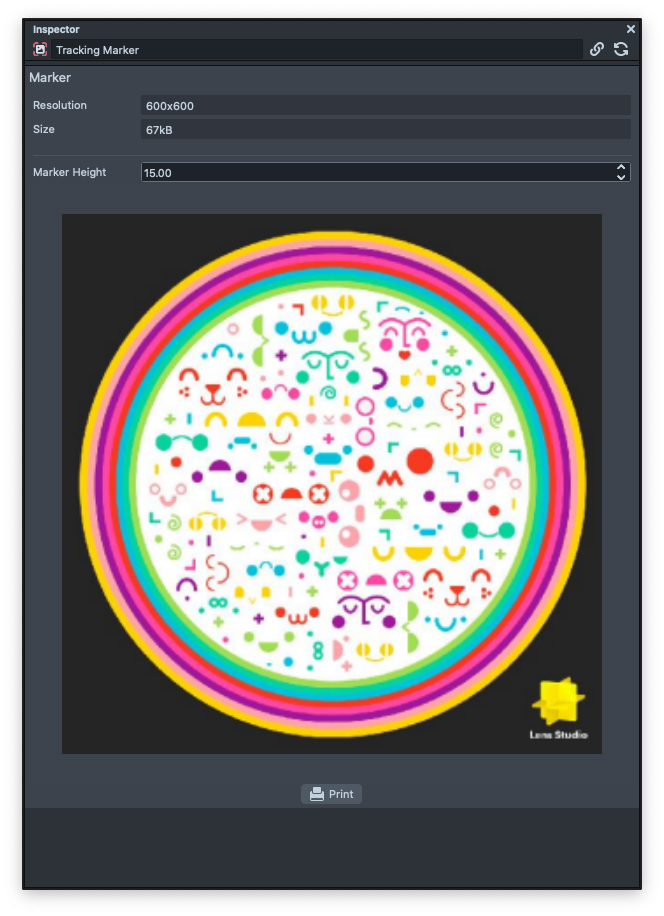This screenshot has width=664, height=916.
Task: Click the Resolution label
Action: (60, 105)
